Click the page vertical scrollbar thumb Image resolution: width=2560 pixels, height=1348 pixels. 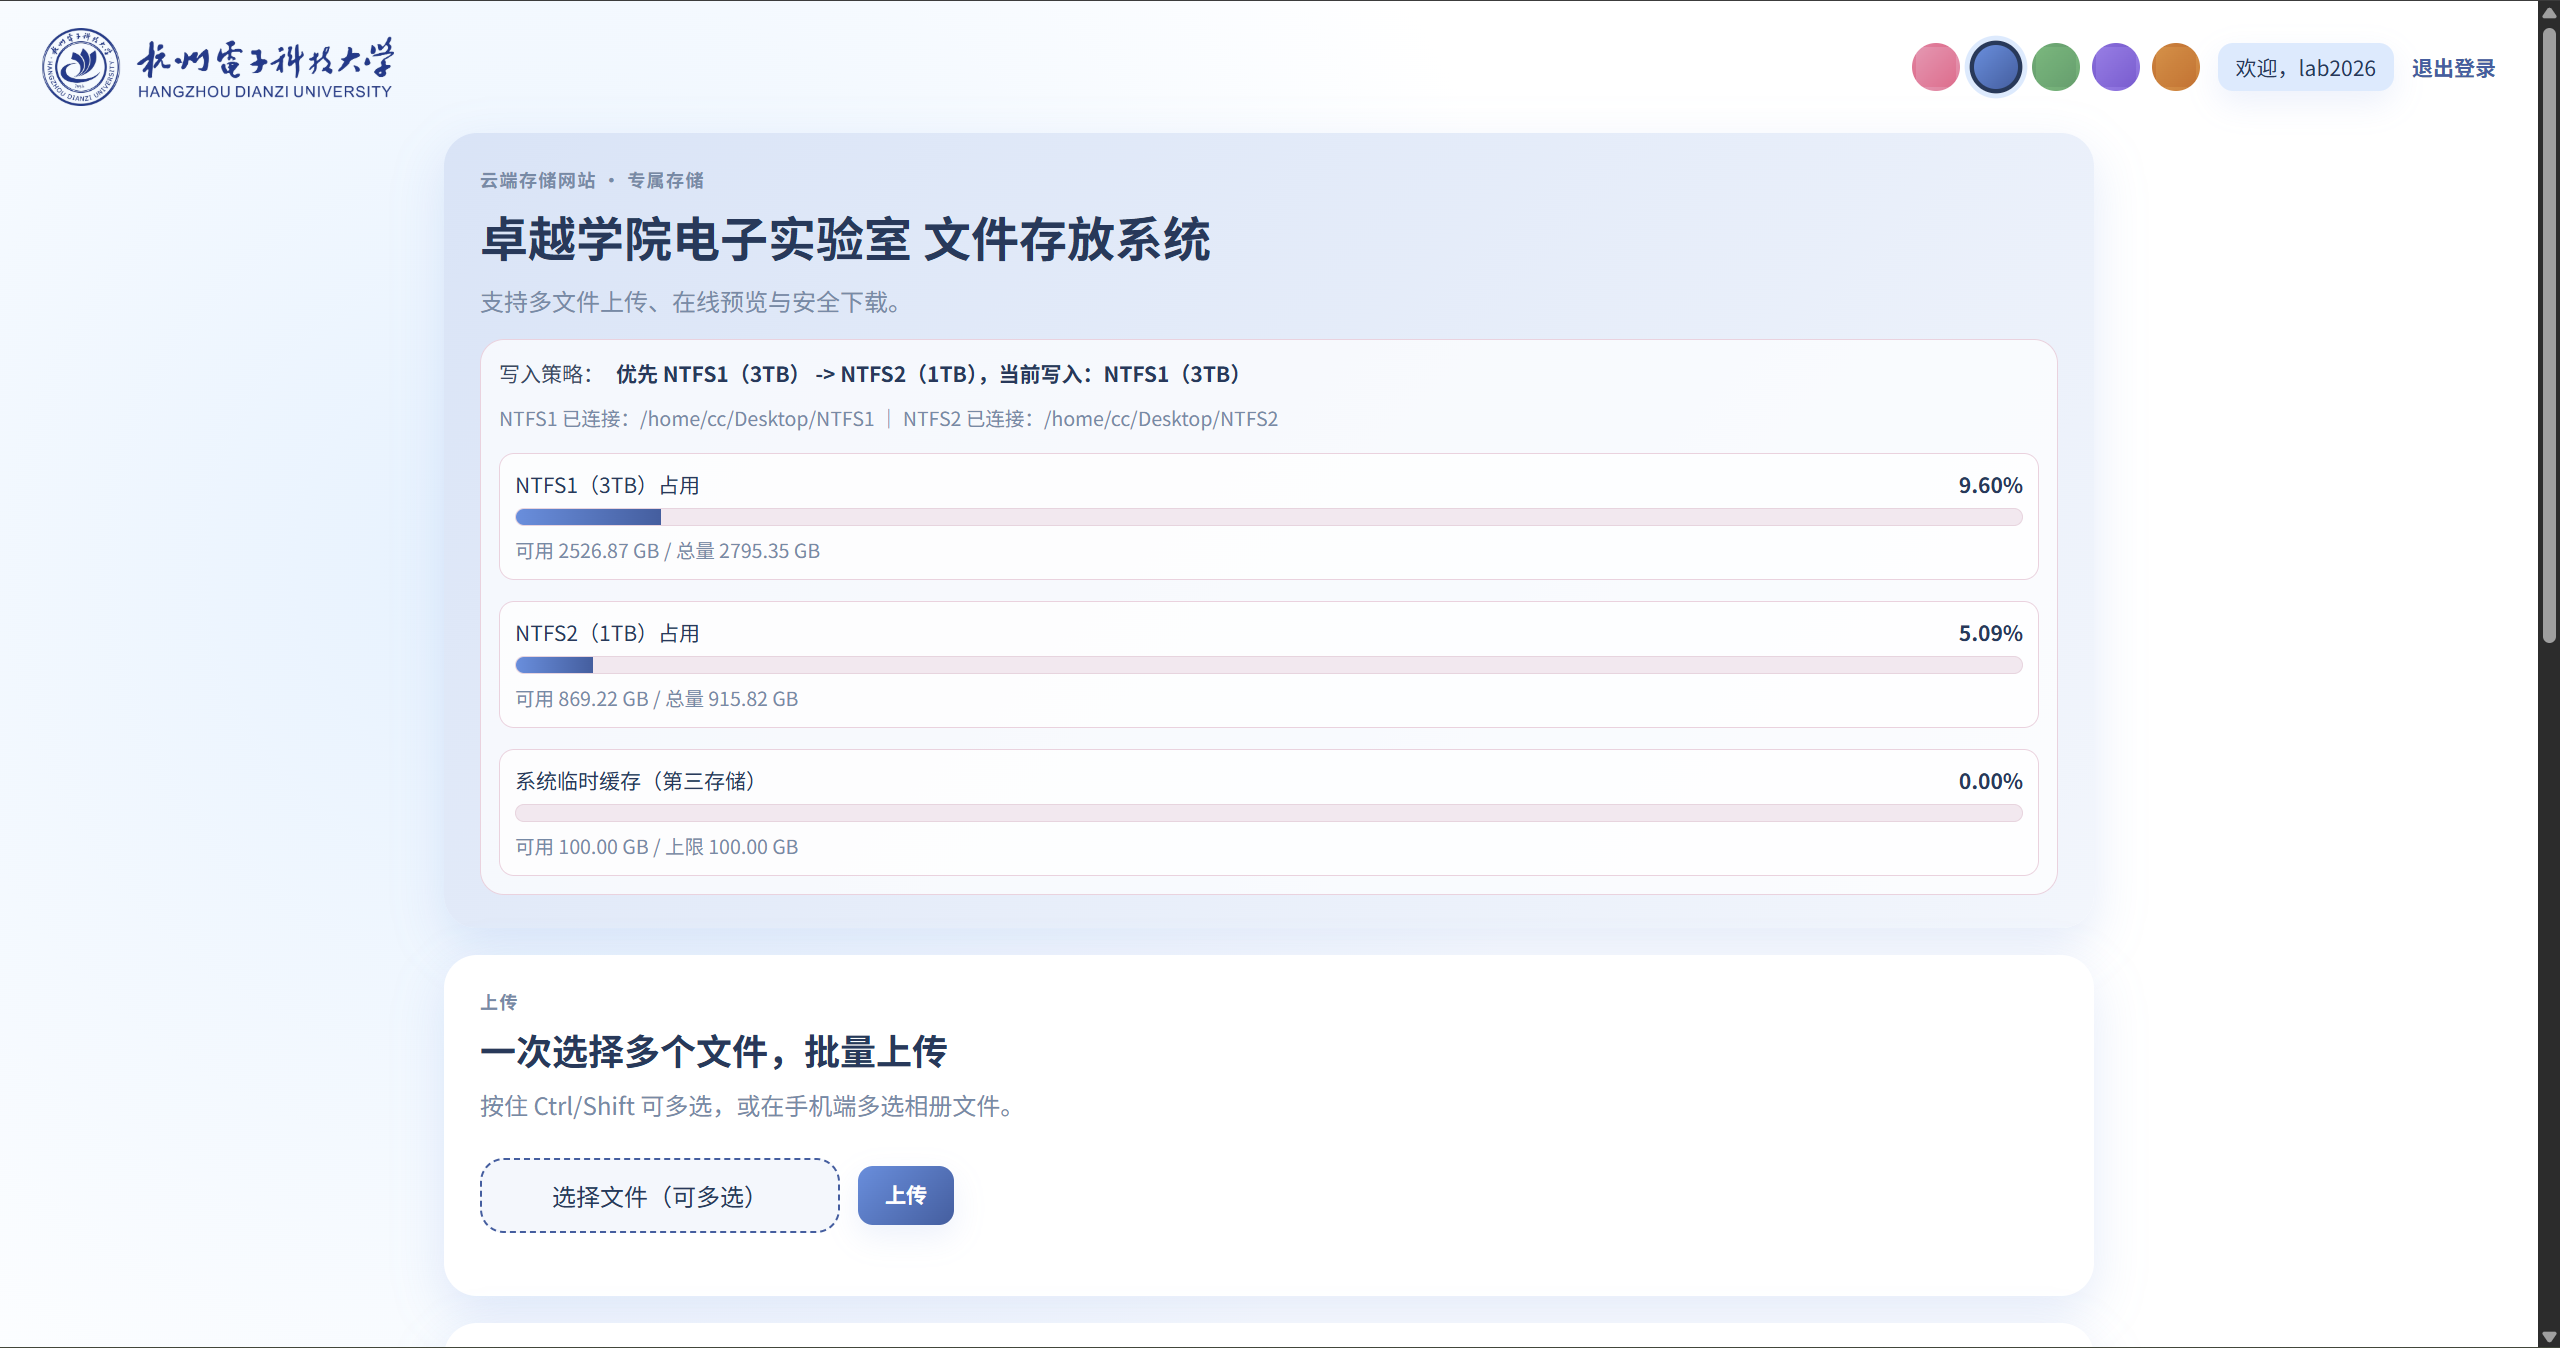tap(2549, 335)
